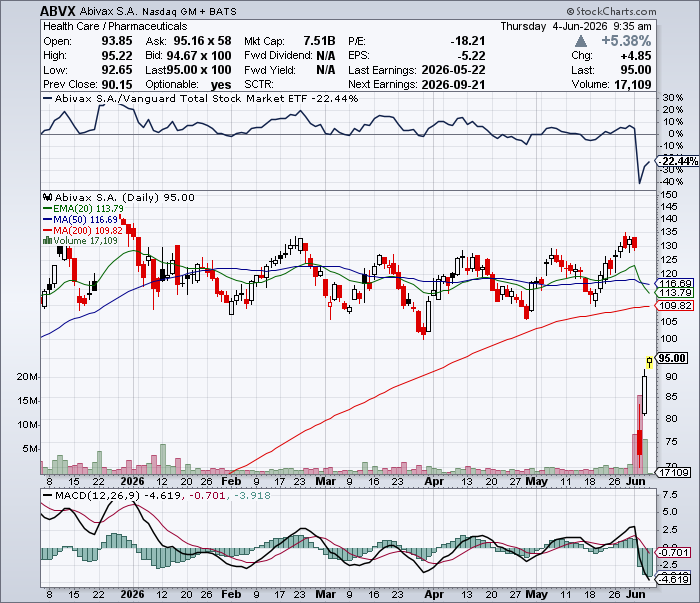Click the Next Earnings date 2026-09-21
This screenshot has height=603, width=700.
tap(453, 84)
